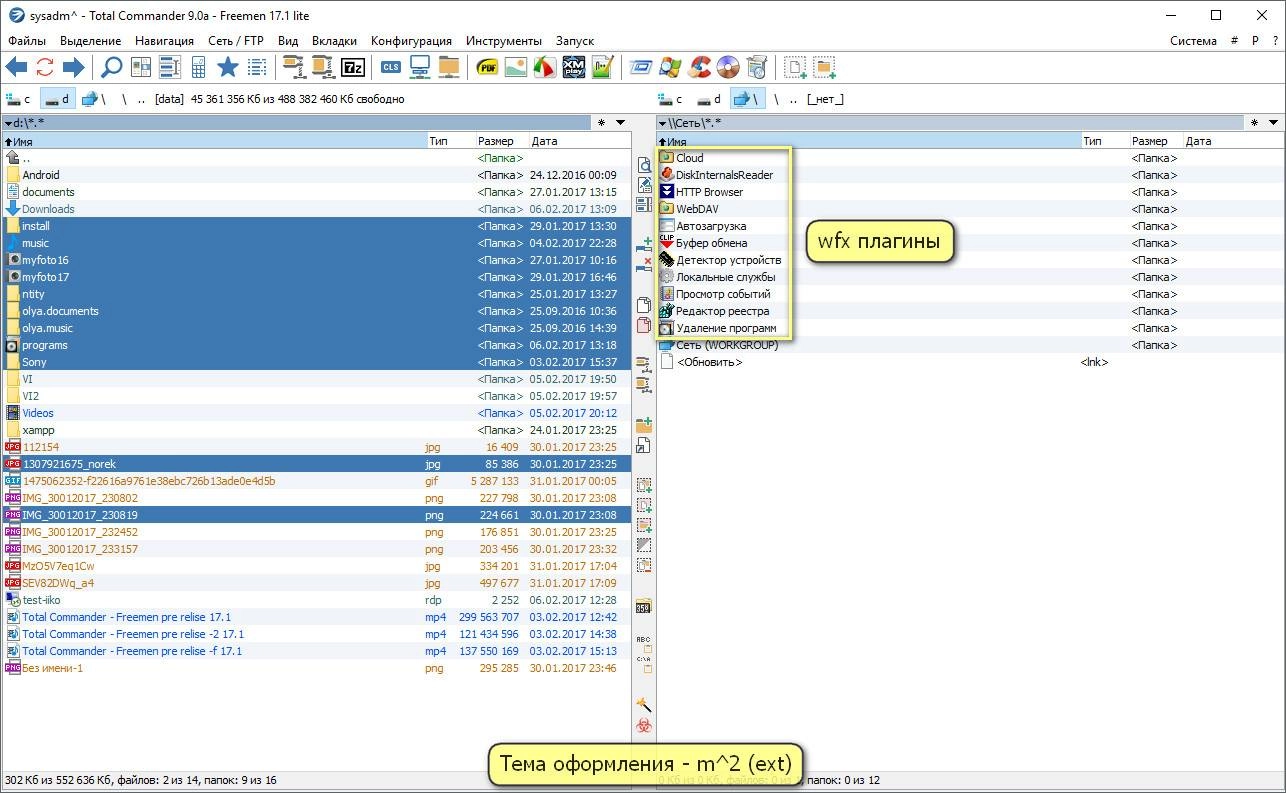The width and height of the screenshot is (1286, 793).
Task: Click the image viewer picture icon
Action: 516,68
